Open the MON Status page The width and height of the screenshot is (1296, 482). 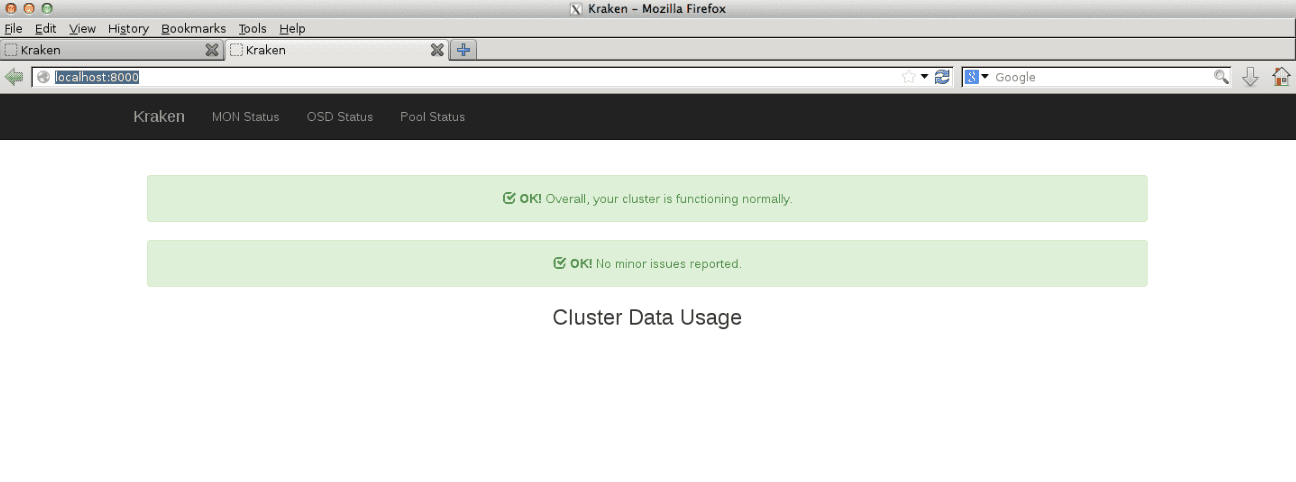pos(245,117)
